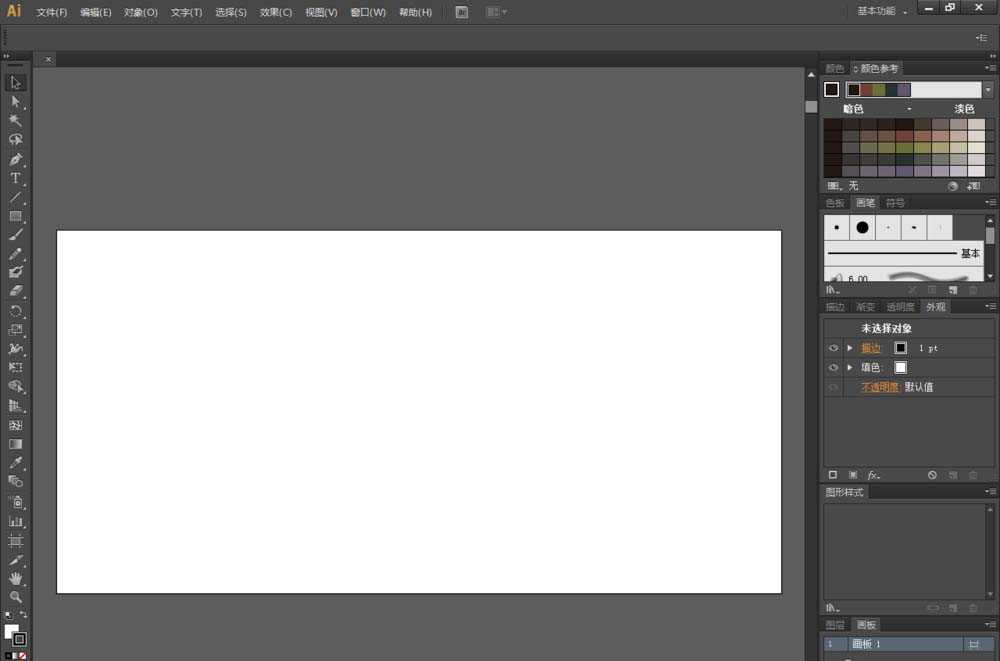The image size is (1000, 661).
Task: Toggle visibility eye for 描边 stroke
Action: point(833,348)
